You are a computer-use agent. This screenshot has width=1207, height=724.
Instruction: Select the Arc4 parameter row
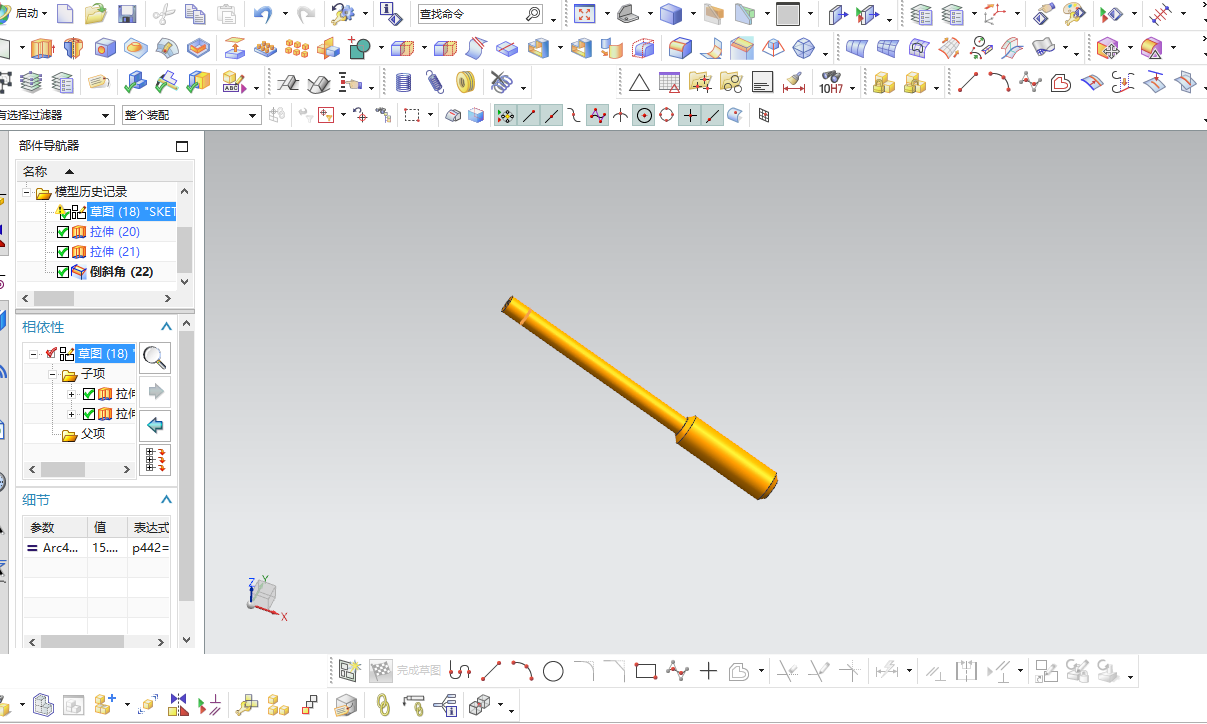coord(97,548)
